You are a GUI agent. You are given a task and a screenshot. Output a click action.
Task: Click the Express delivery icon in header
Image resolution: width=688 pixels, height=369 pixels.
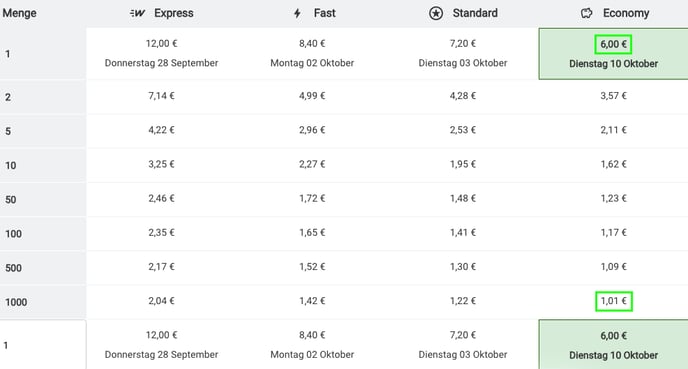(138, 13)
